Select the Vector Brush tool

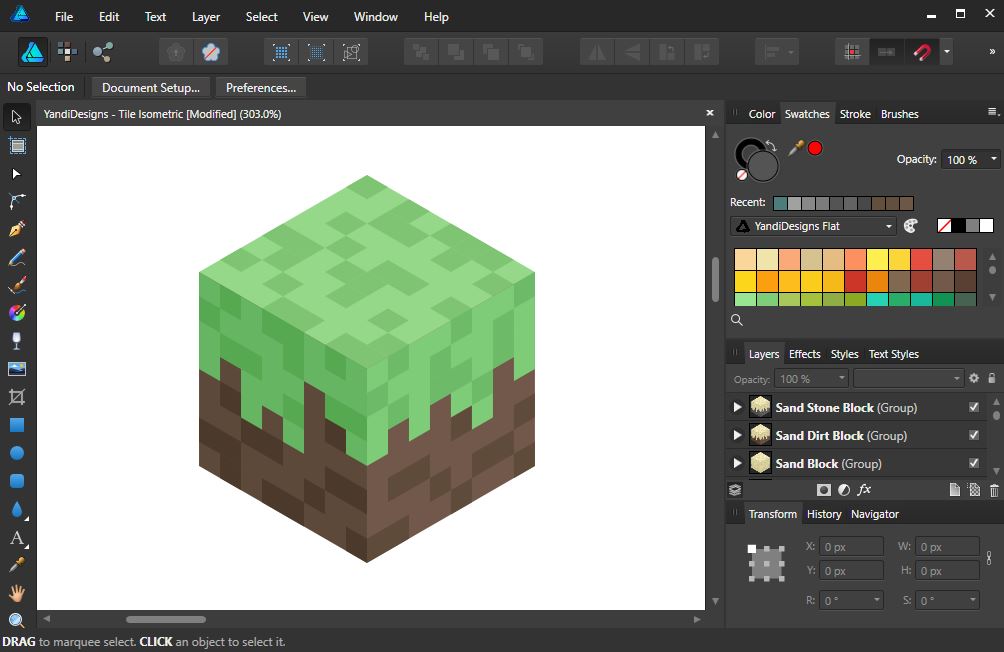17,285
